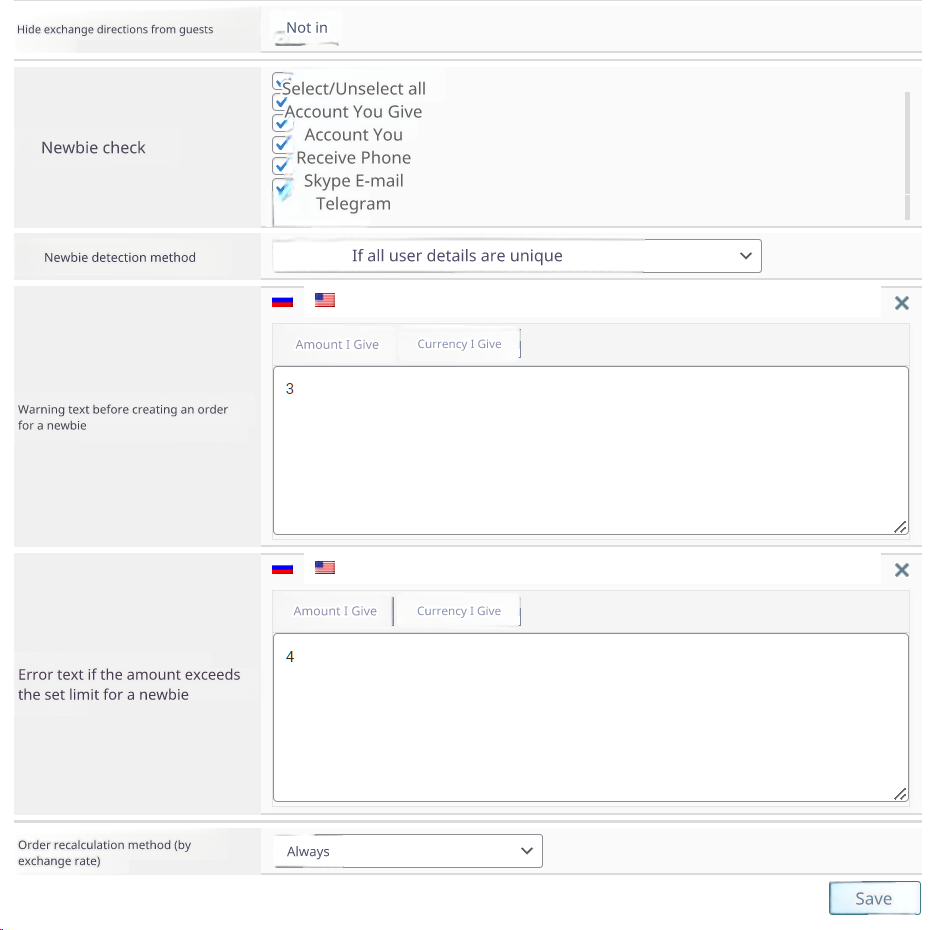Select Russian flag for error text editor
The width and height of the screenshot is (931, 930).
coord(282,568)
